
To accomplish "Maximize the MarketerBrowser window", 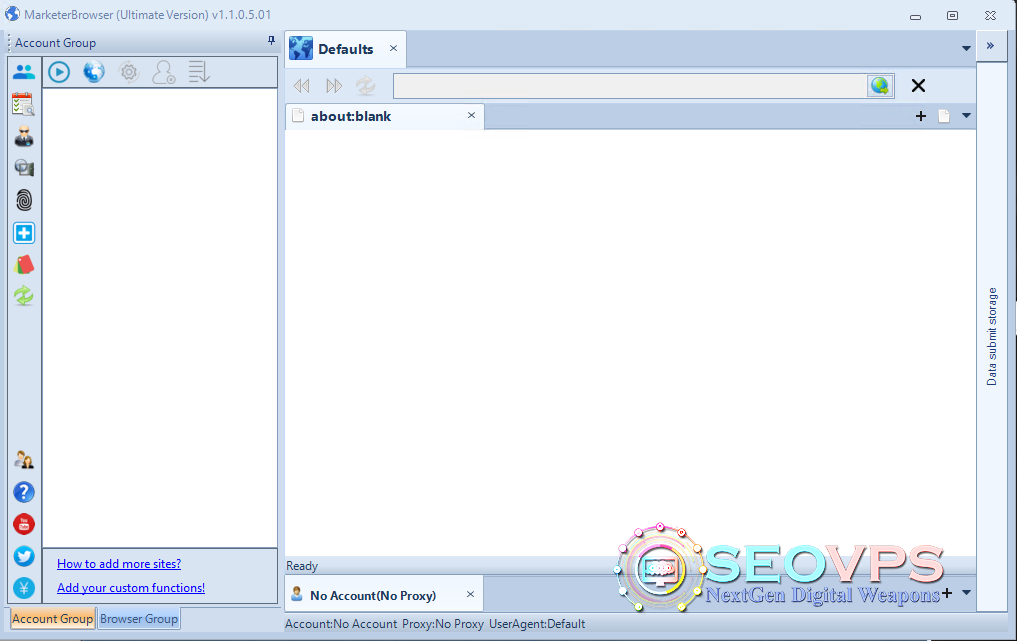I will 952,15.
